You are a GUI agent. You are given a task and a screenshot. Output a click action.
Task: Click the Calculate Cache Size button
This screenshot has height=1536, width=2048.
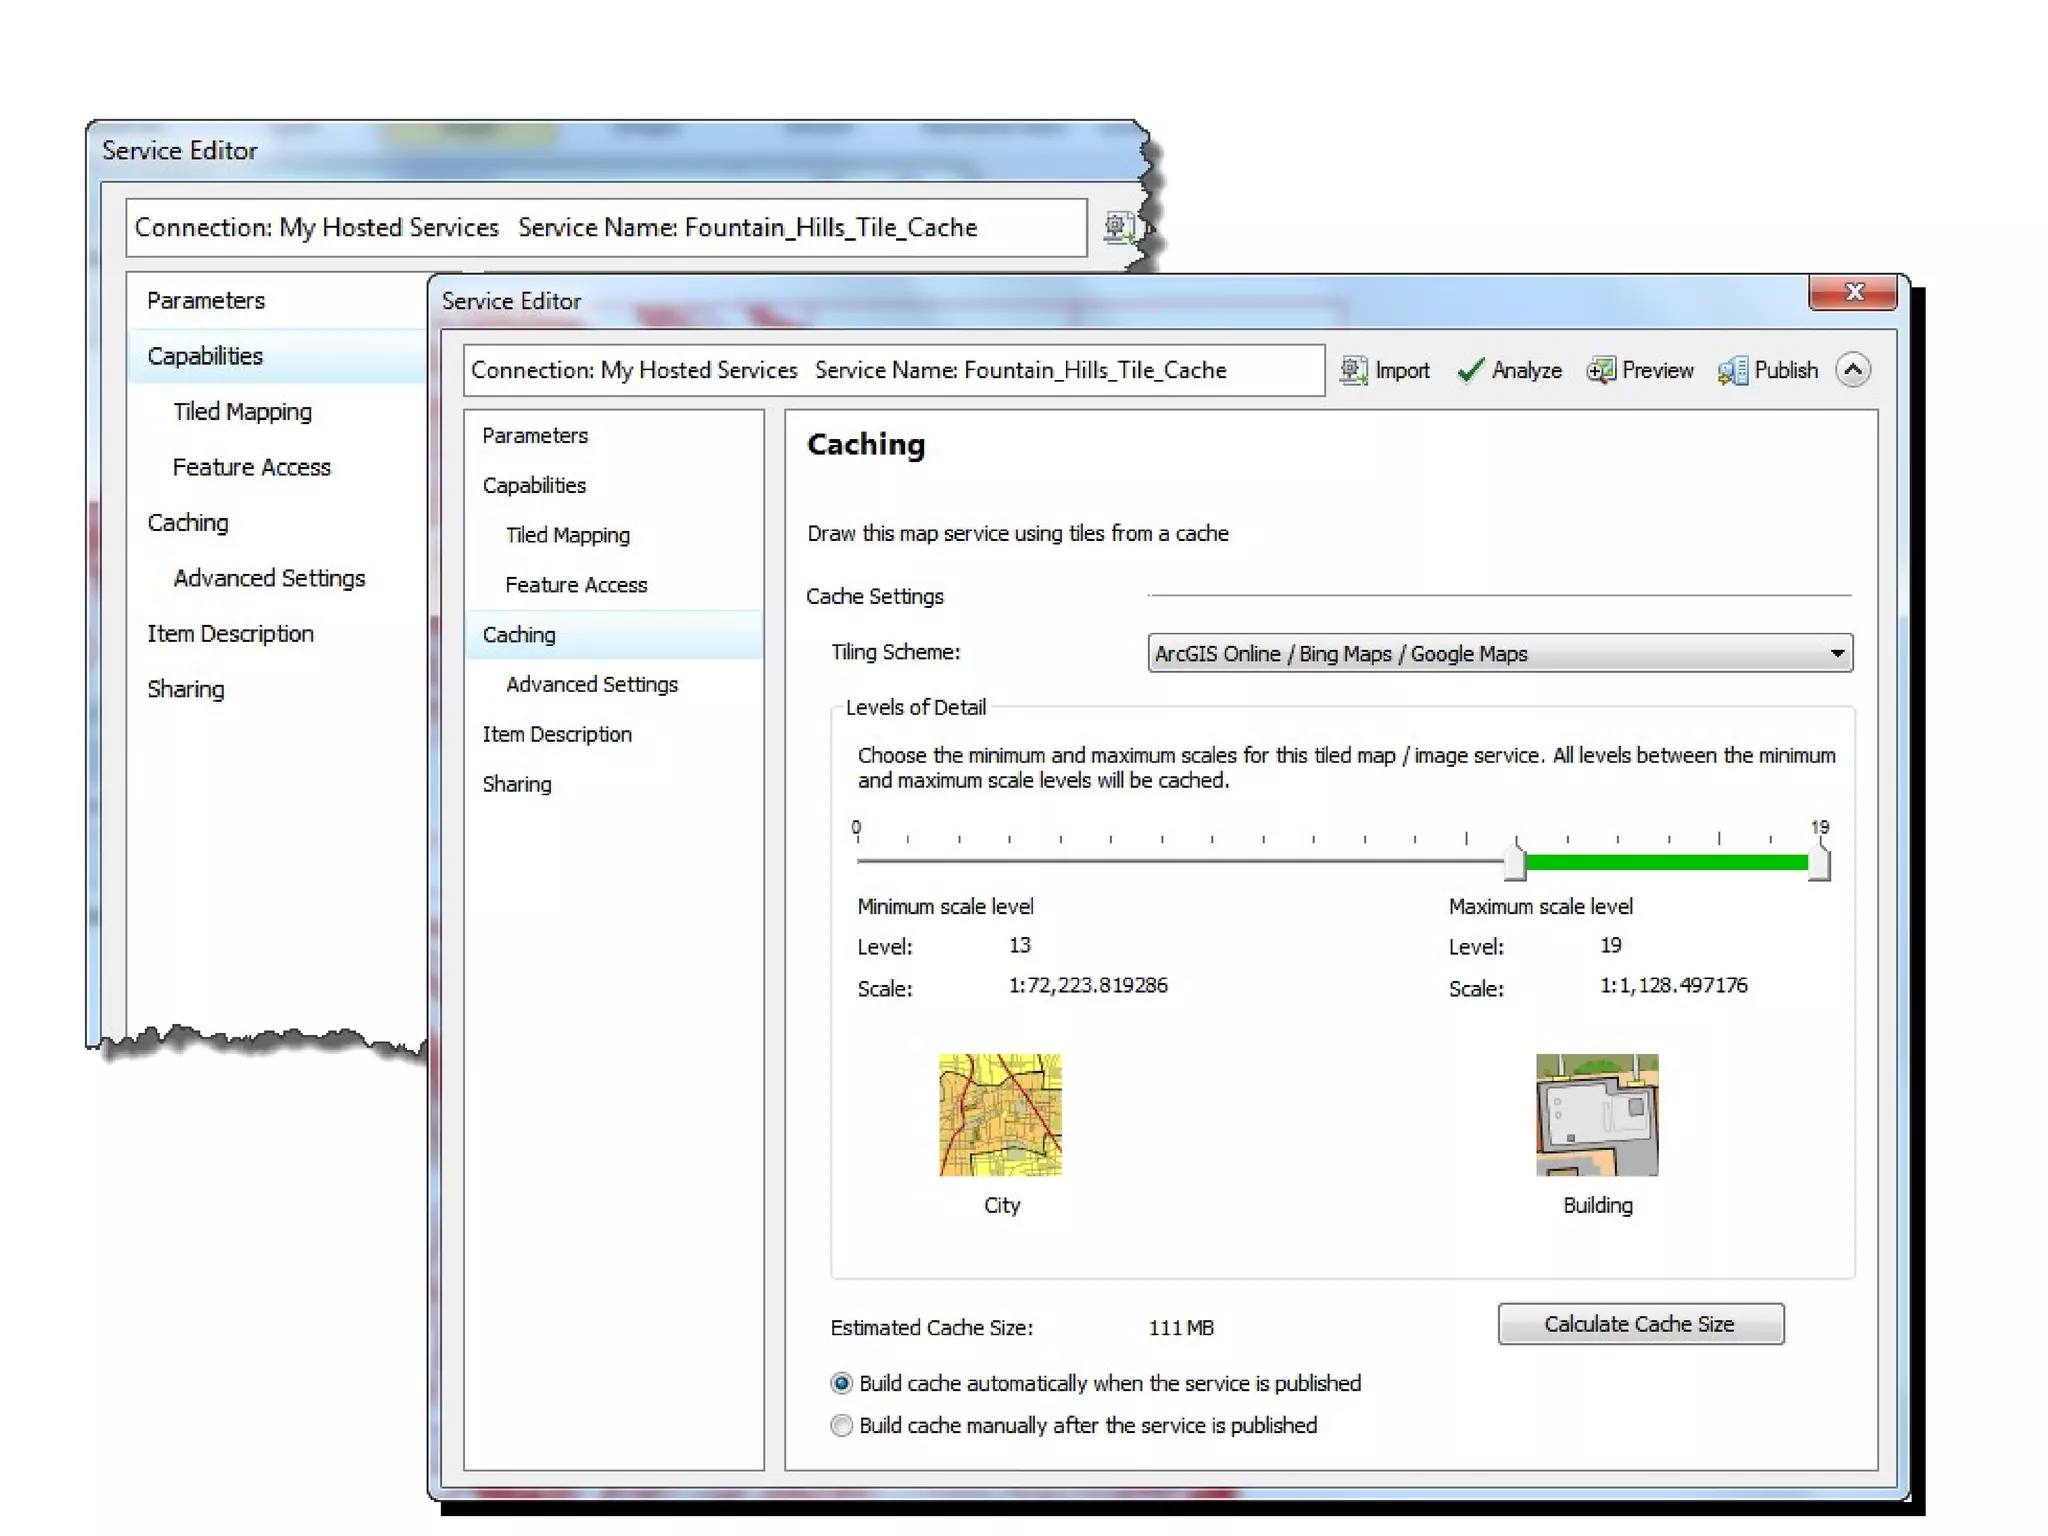[1640, 1324]
